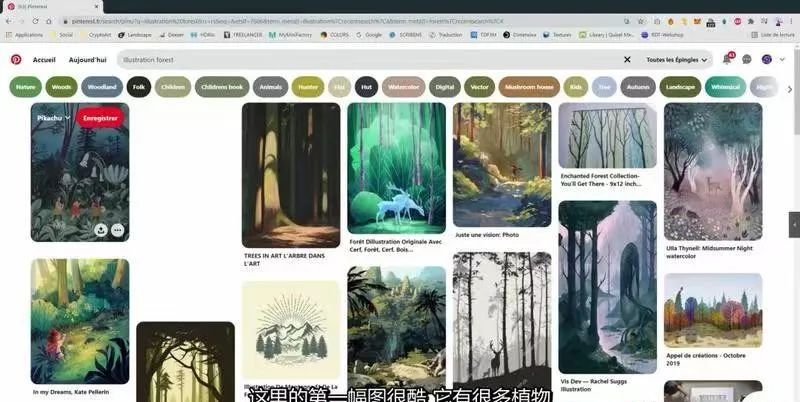Screen dimensions: 800x402
Task: Open Forêt Dillustration Originale Avec Cerf pin title
Action: [x=395, y=245]
